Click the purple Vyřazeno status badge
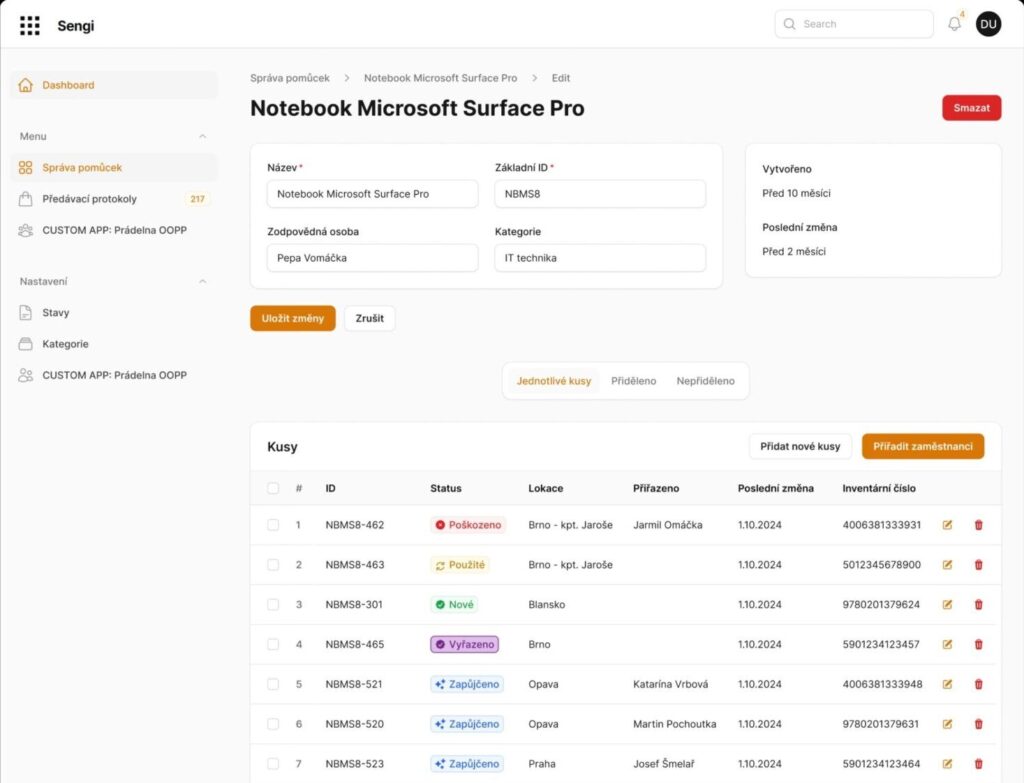 [464, 645]
